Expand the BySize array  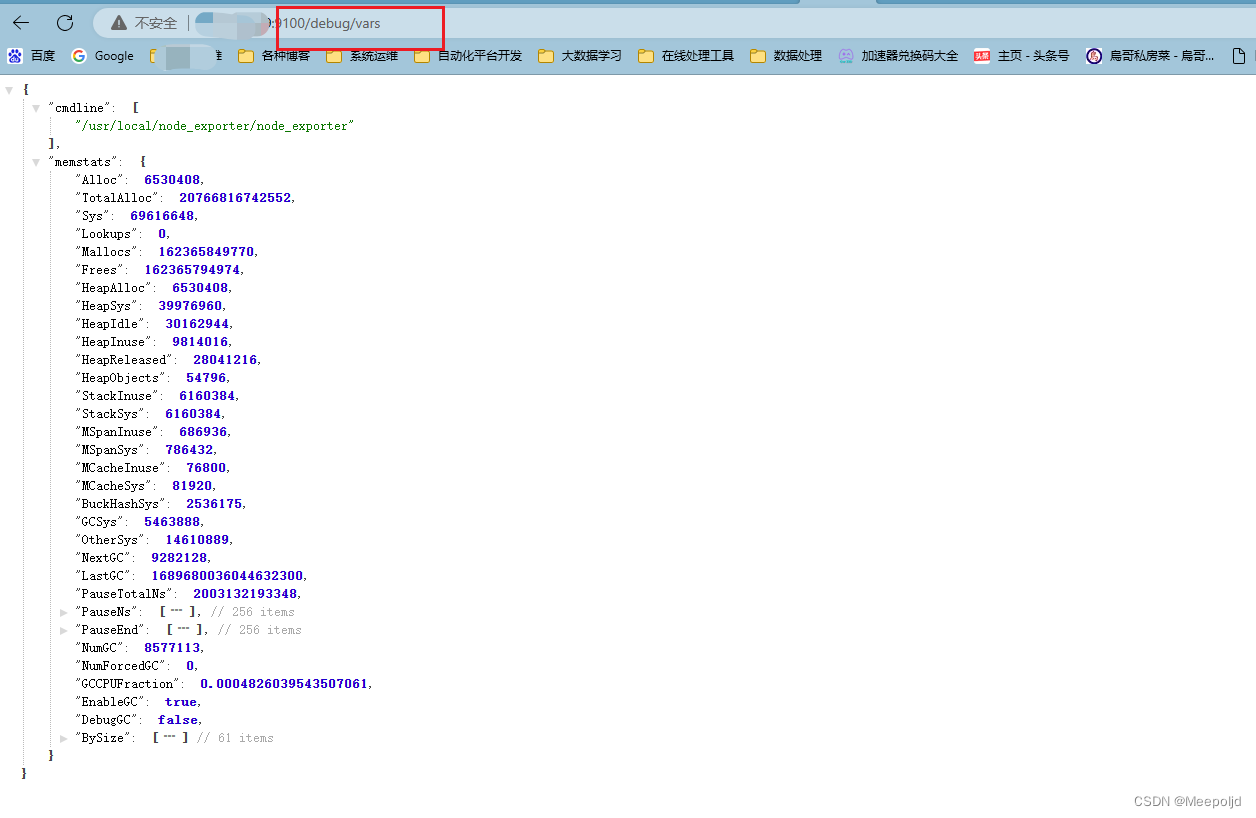pyautogui.click(x=64, y=738)
